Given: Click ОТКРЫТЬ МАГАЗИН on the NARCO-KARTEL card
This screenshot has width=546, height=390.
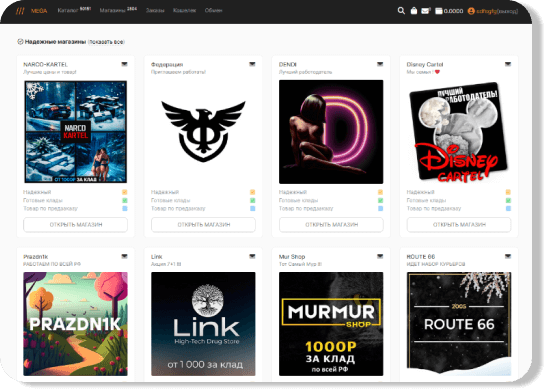Looking at the screenshot, I should pos(76,225).
